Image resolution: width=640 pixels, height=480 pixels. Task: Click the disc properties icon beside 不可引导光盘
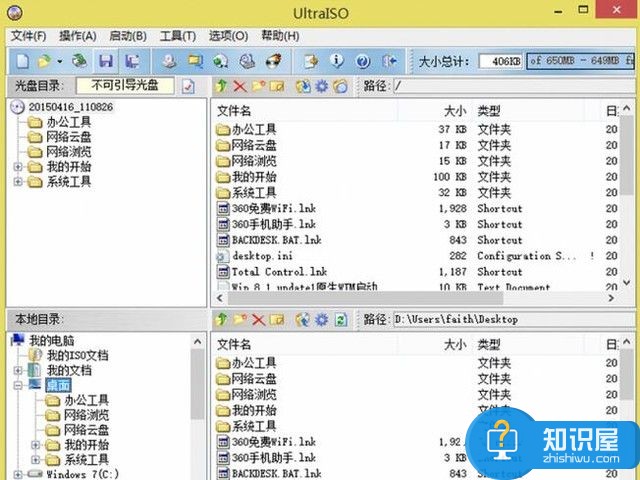188,86
